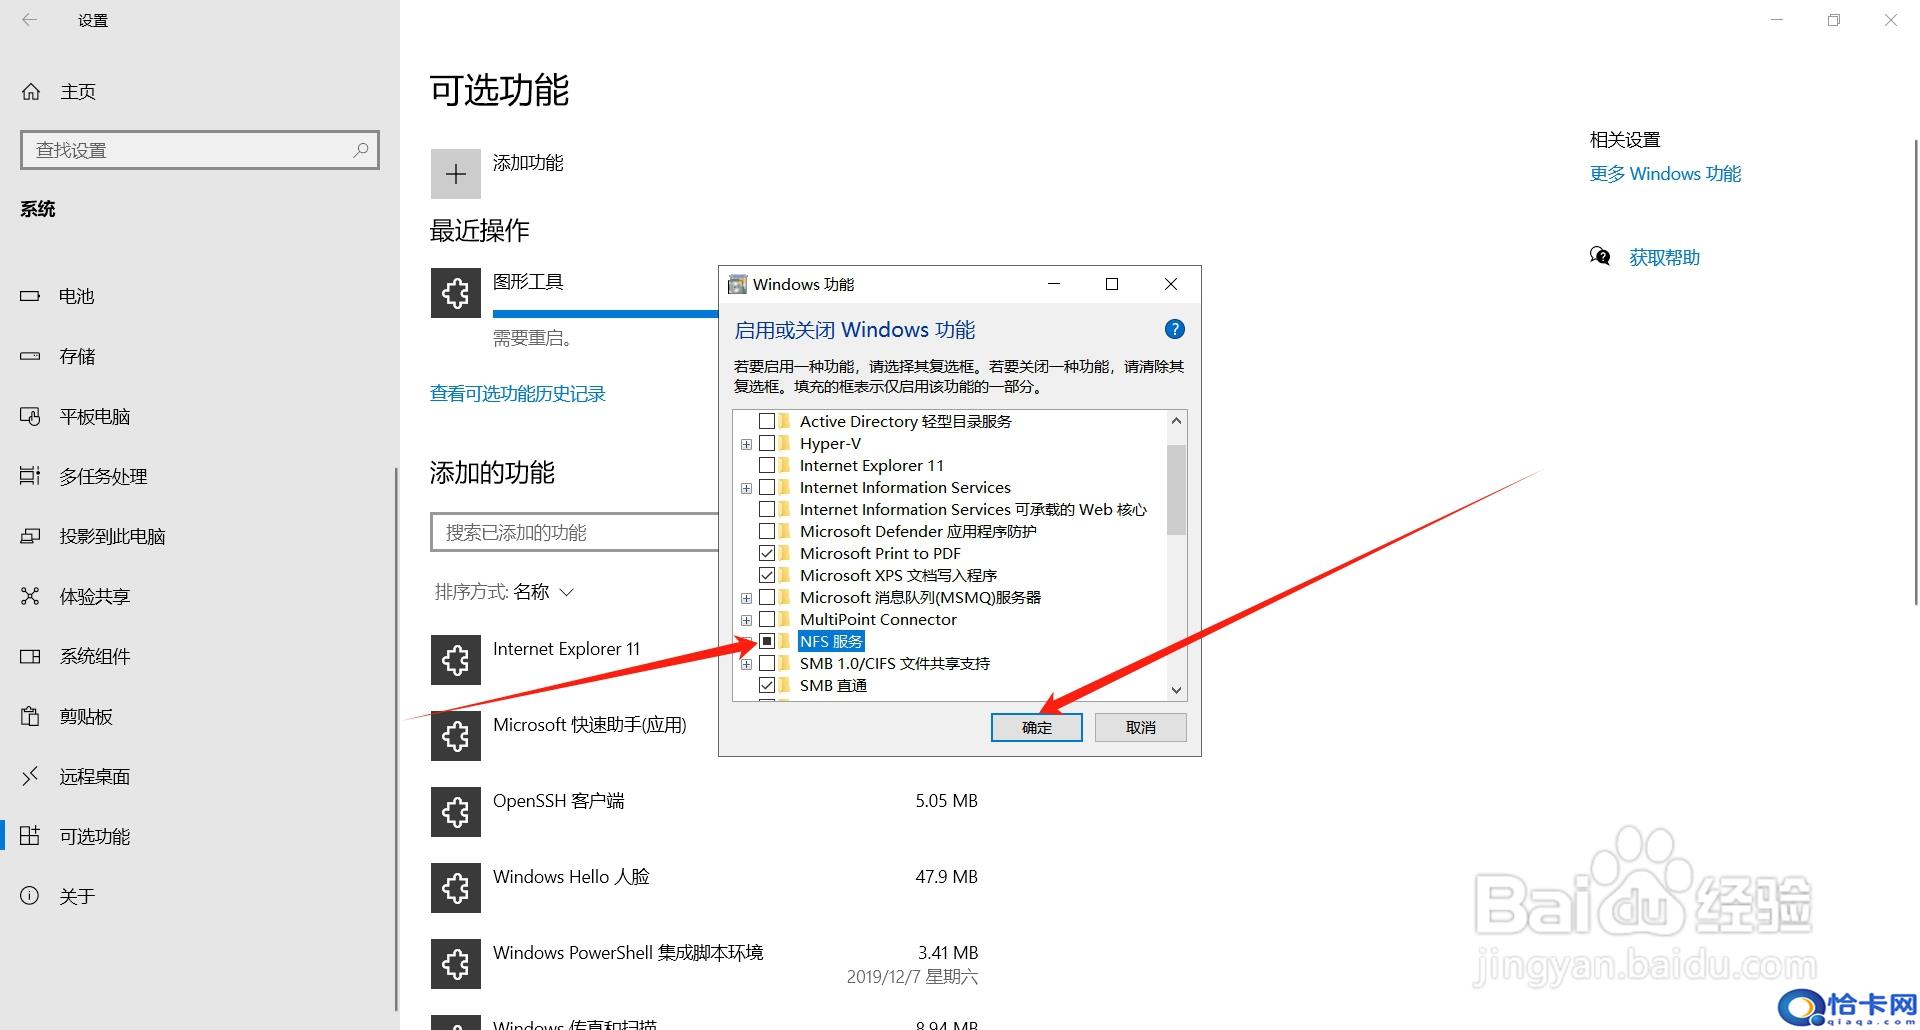Viewport: 1920px width, 1030px height.
Task: Select the OpenSSH 客户端 feature name
Action: pyautogui.click(x=558, y=801)
